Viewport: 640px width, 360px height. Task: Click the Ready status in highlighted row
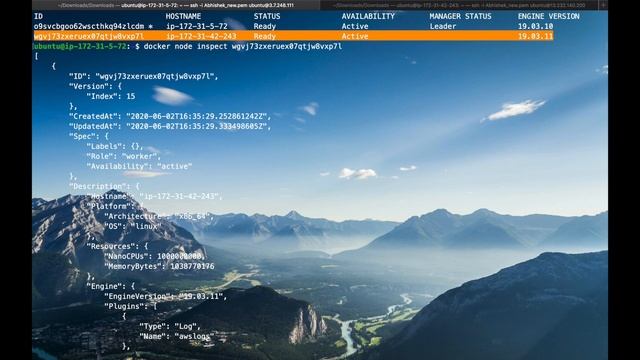click(x=265, y=36)
